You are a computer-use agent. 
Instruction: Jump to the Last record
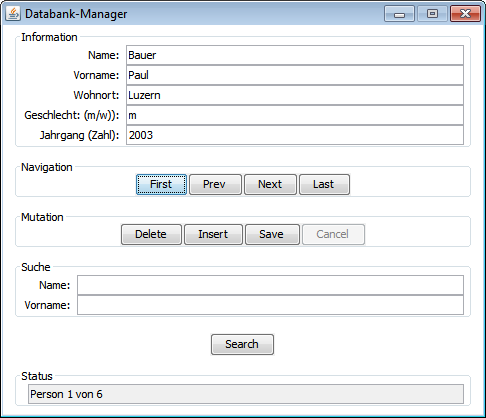tap(324, 184)
